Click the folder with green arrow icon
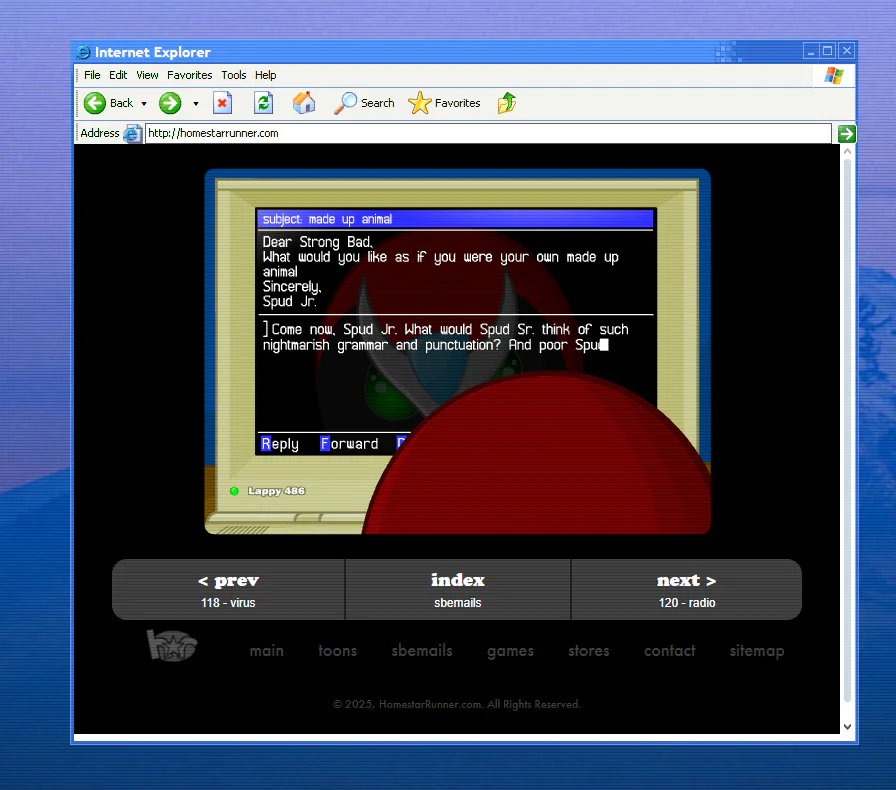 click(507, 103)
